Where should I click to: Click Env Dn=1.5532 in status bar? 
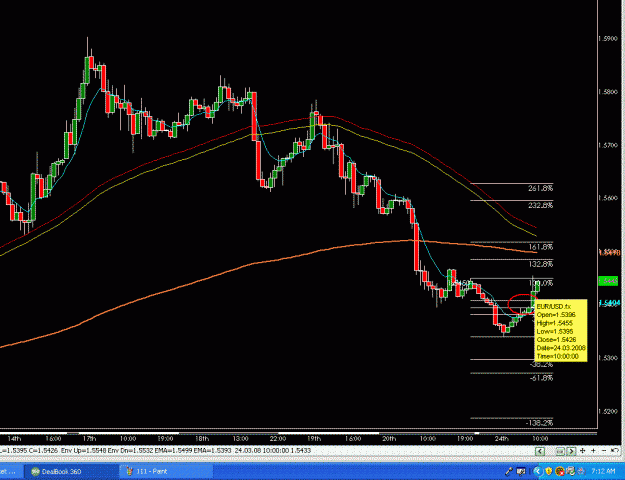point(131,451)
